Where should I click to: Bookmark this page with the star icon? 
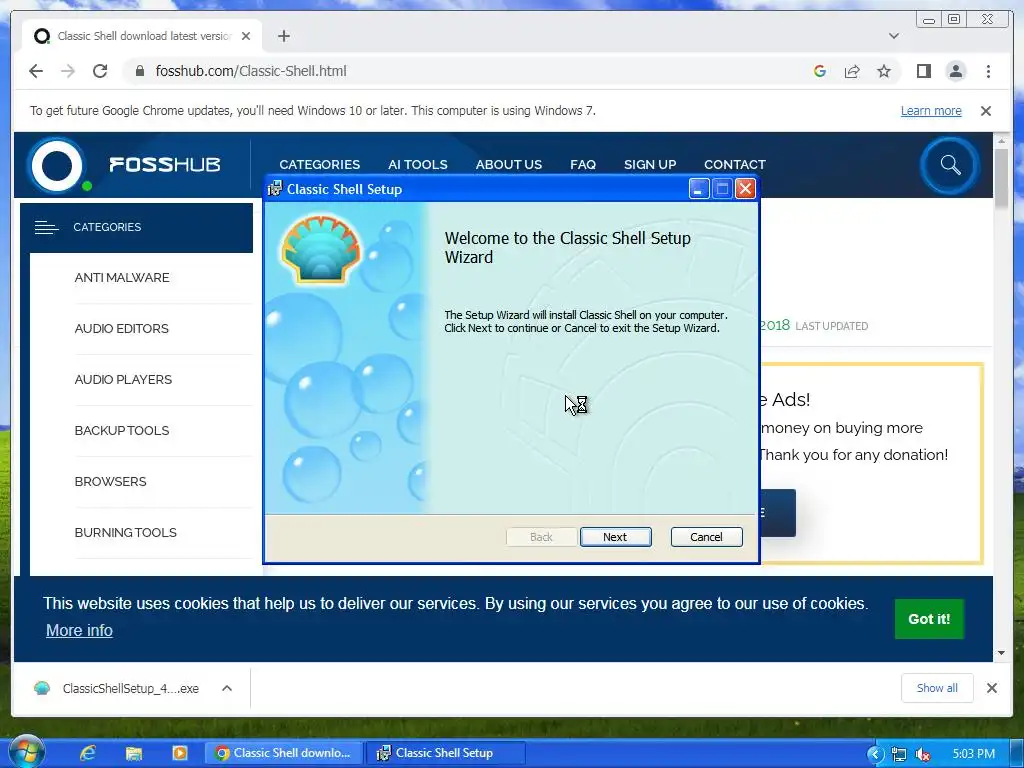[x=884, y=71]
